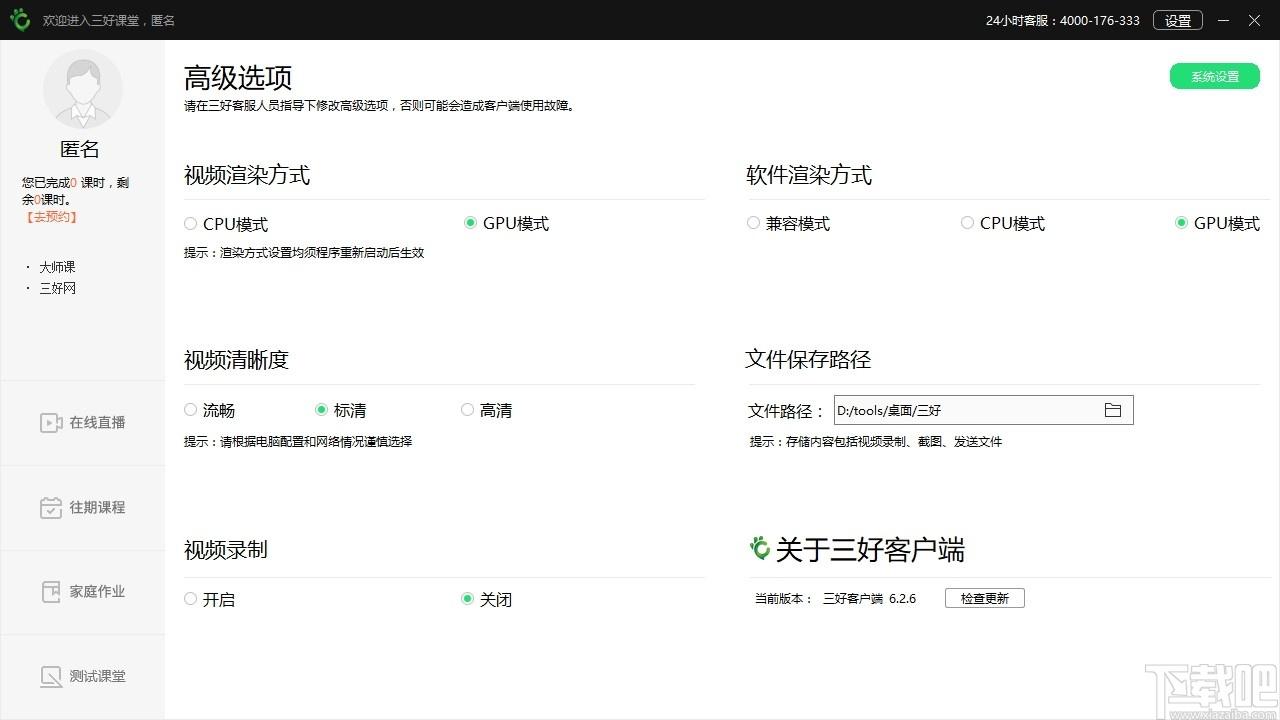Click the past courses calendar icon

51,508
